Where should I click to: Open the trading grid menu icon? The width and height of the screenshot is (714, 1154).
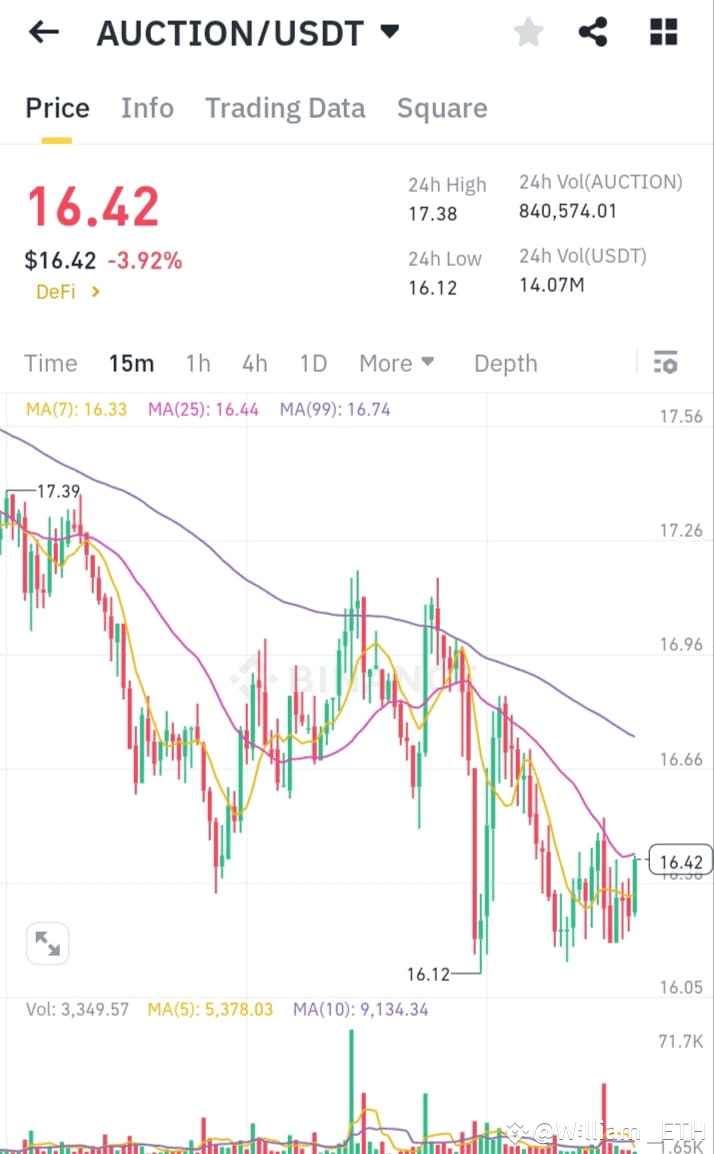point(662,31)
